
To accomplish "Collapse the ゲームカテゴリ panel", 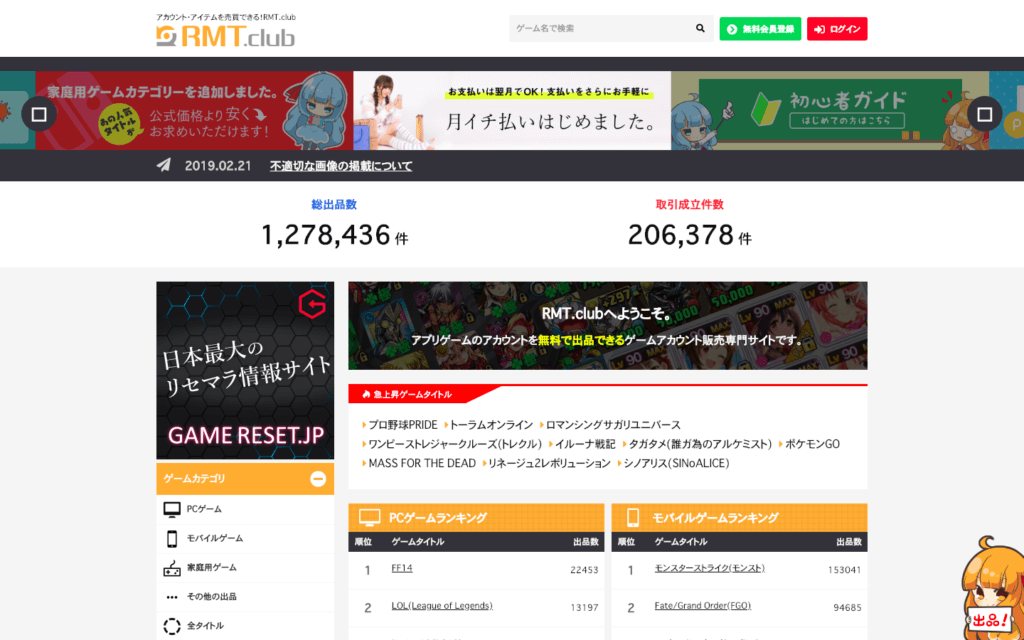I will pos(318,479).
